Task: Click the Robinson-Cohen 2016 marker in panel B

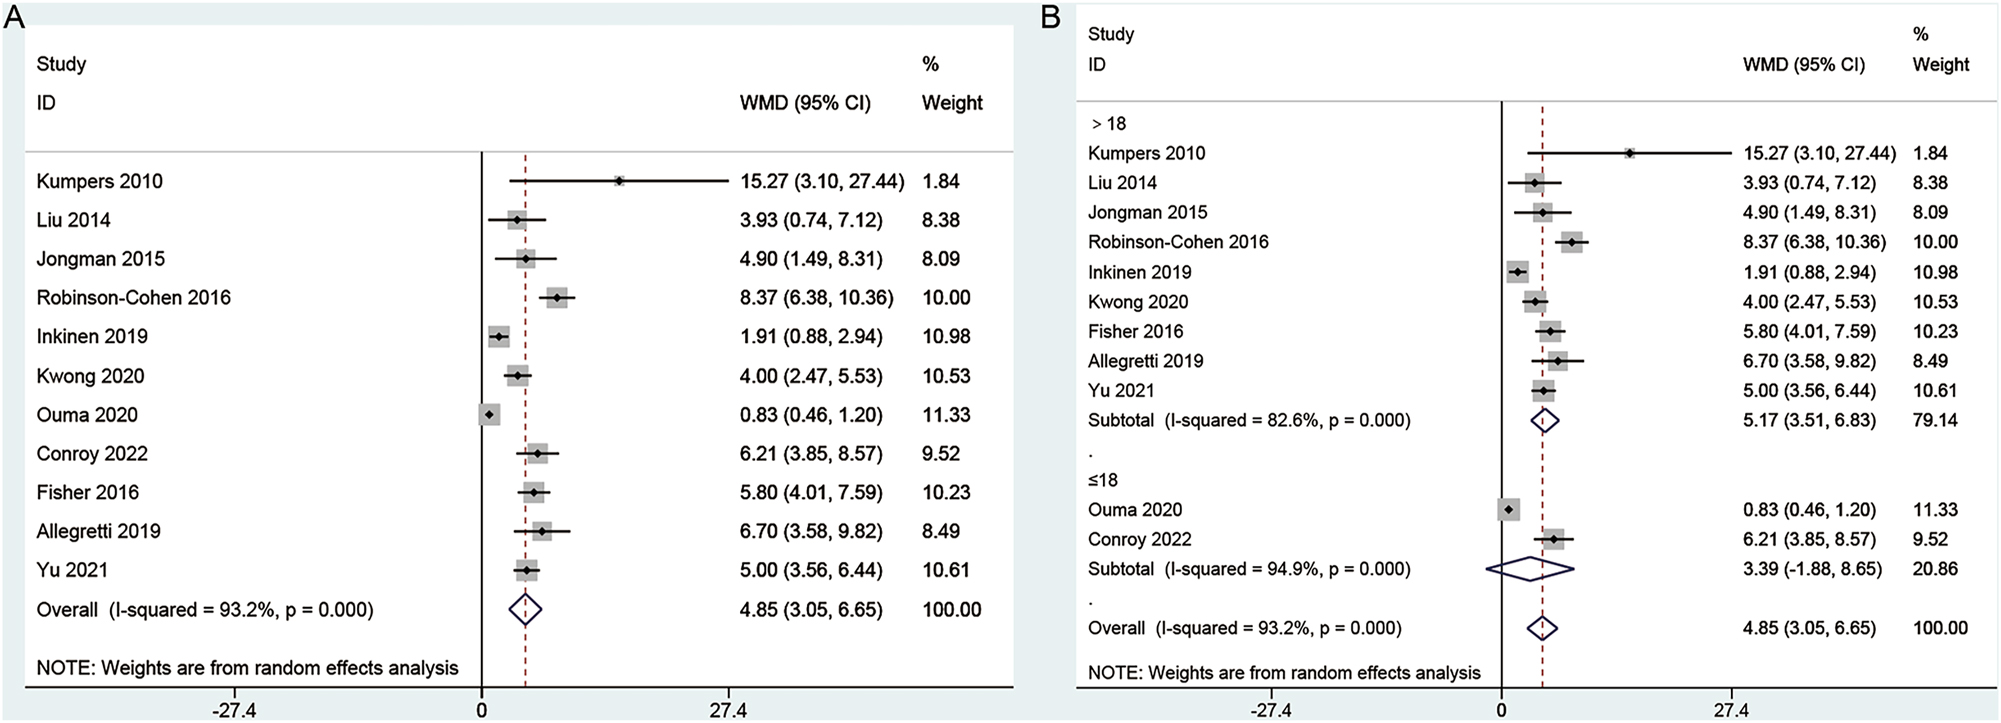Action: (1572, 242)
